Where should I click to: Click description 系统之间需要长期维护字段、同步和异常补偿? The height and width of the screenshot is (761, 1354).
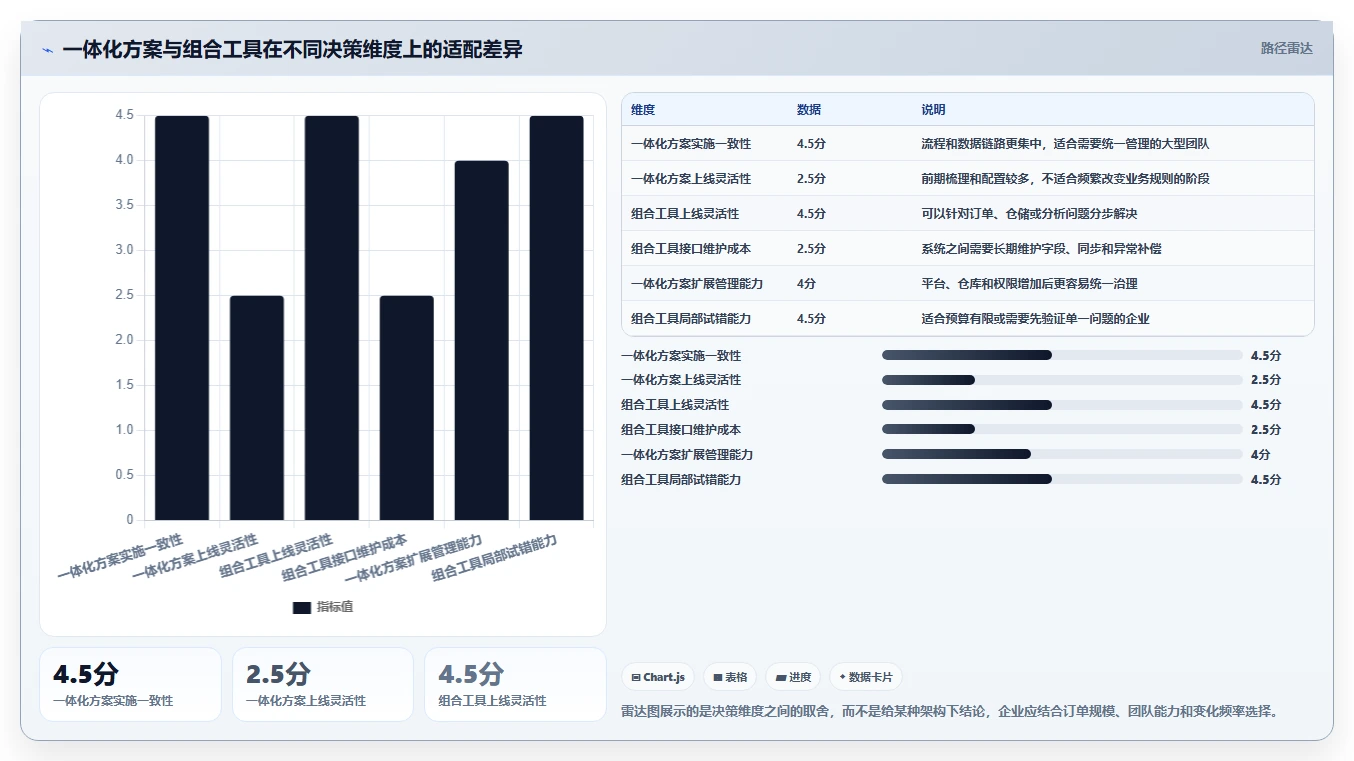(x=1041, y=249)
